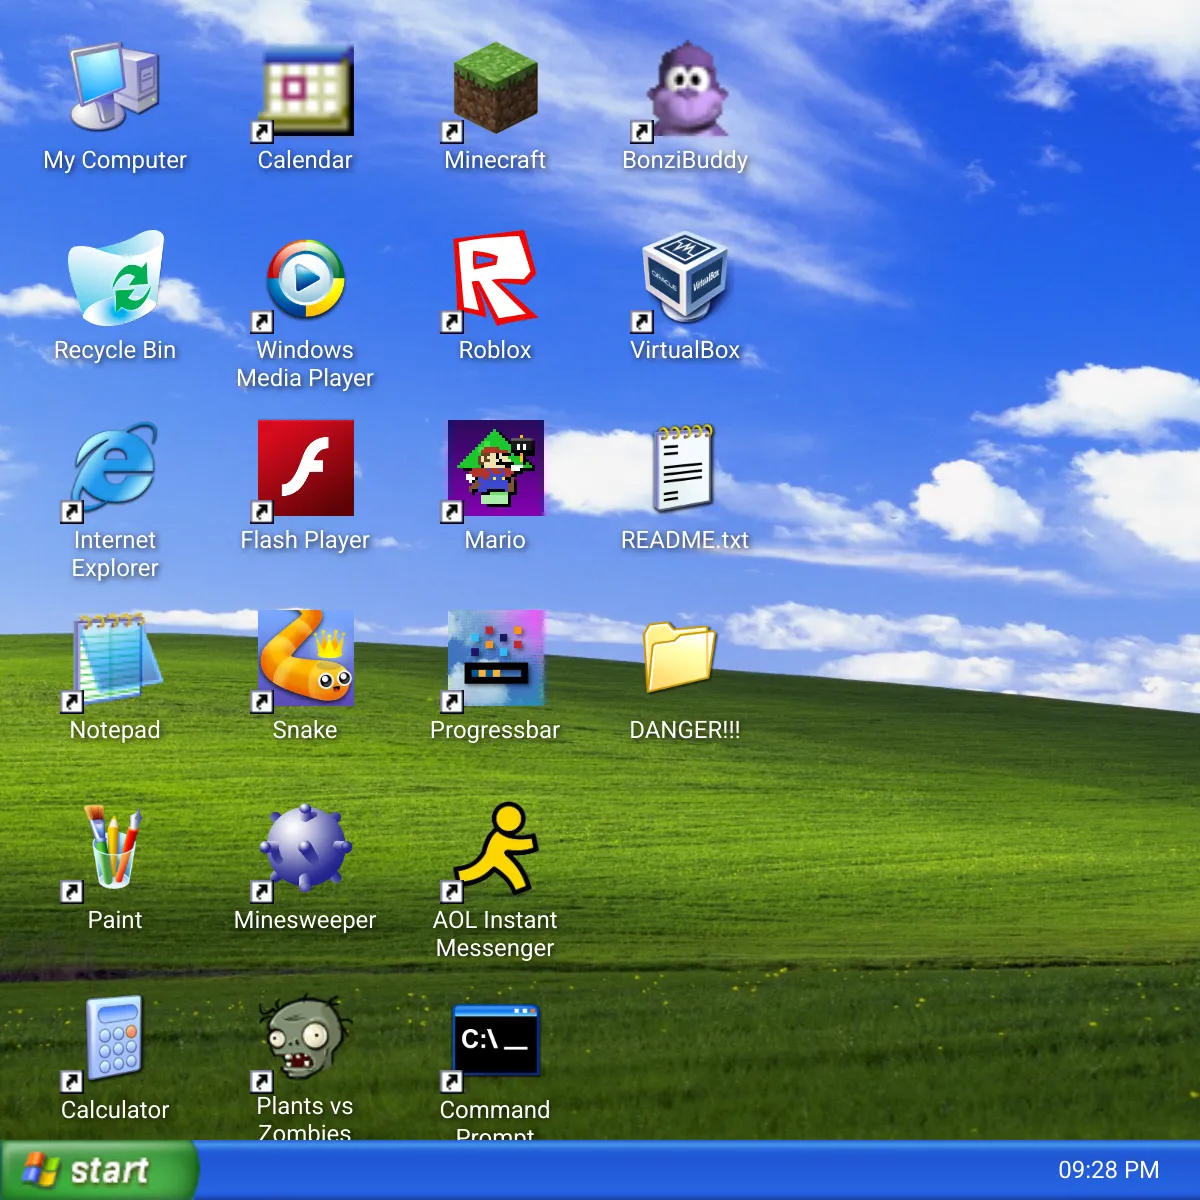Click the "VirtualBox" label text
This screenshot has width=1200, height=1200.
(685, 350)
